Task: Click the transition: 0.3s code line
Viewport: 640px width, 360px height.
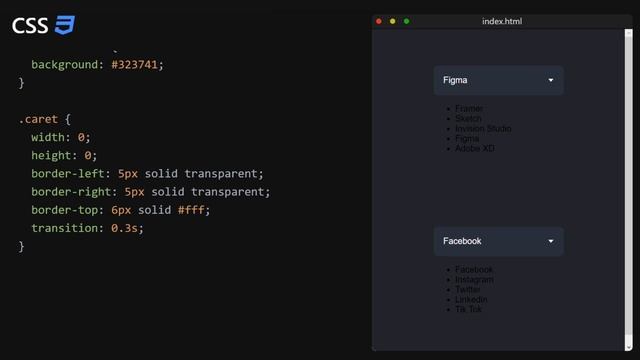Action: tap(87, 228)
